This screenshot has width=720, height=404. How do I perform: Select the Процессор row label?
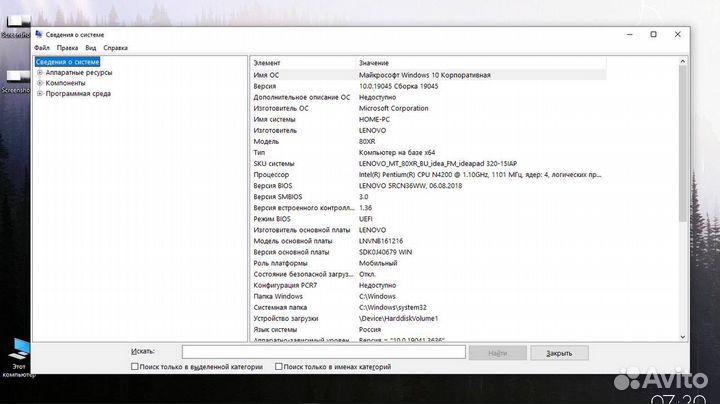tap(271, 174)
